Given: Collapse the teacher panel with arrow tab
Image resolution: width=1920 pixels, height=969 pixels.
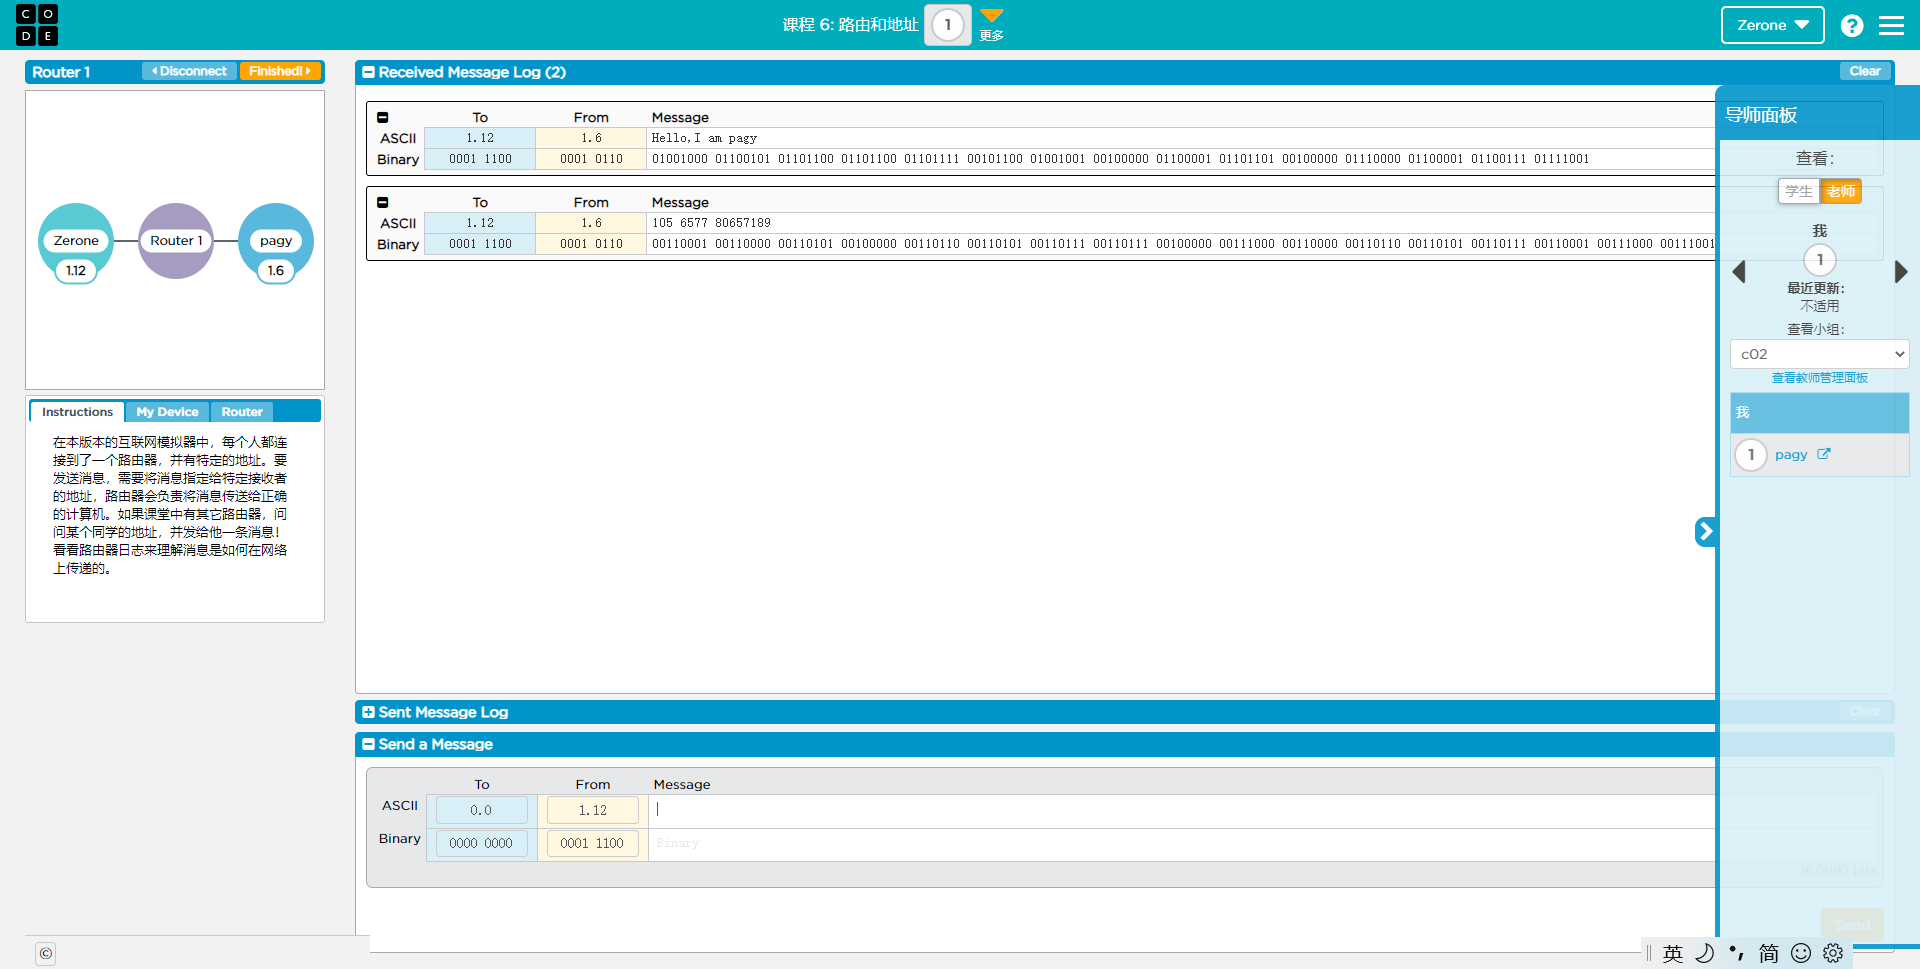Looking at the screenshot, I should click(x=1705, y=531).
